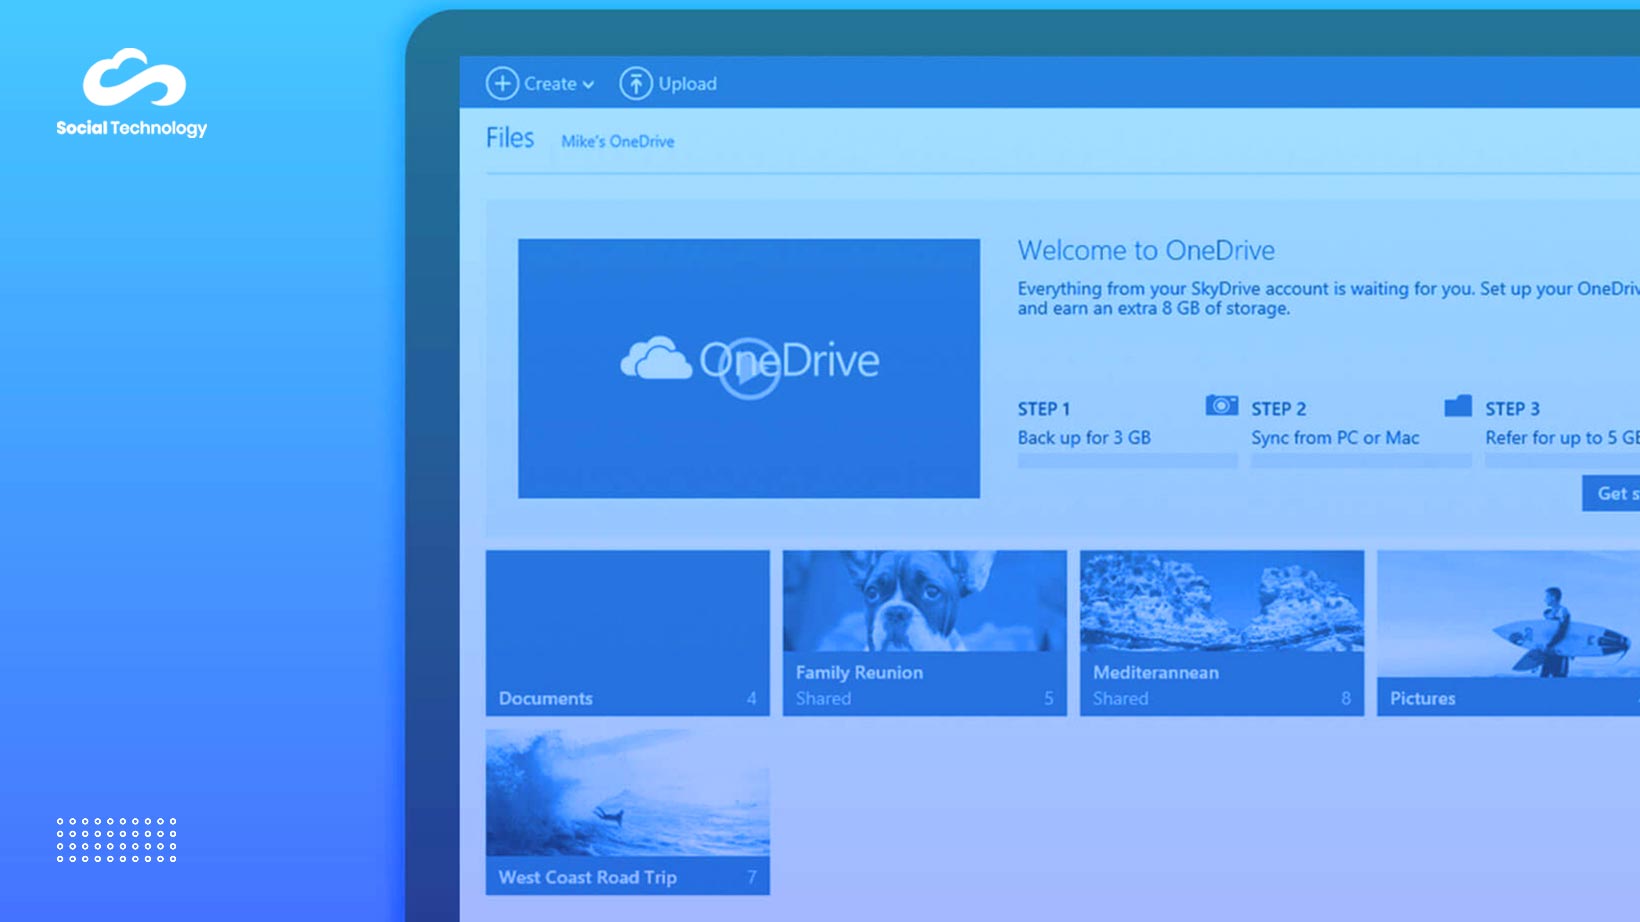This screenshot has width=1640, height=922.
Task: Click the Step 2 folder icon
Action: (x=1458, y=405)
